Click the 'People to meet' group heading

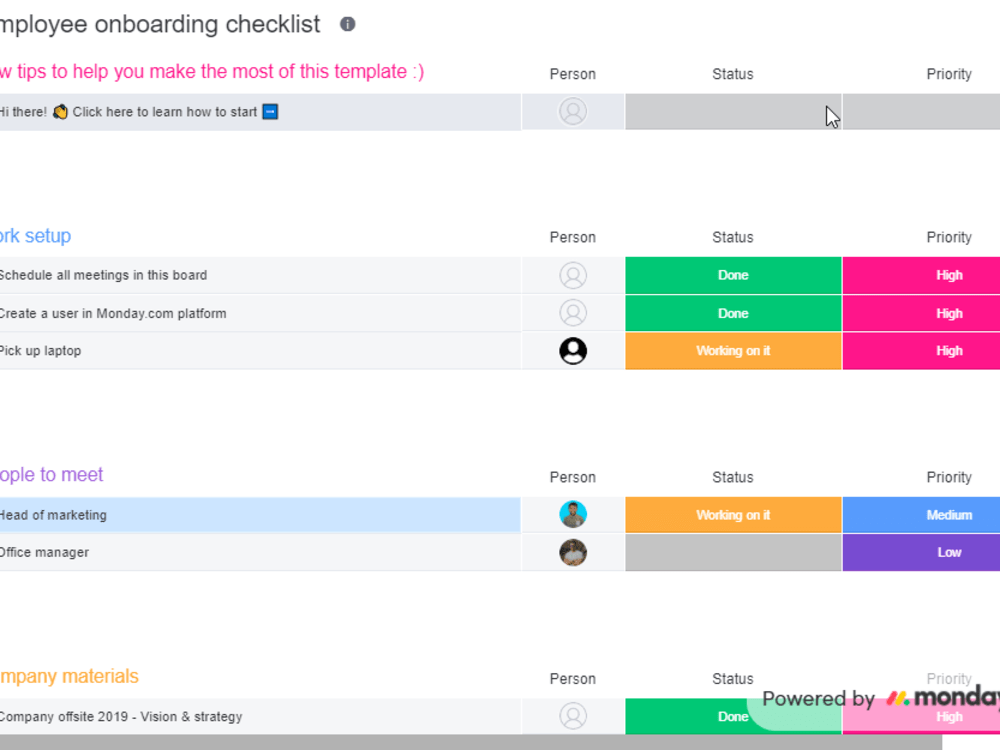tap(51, 475)
